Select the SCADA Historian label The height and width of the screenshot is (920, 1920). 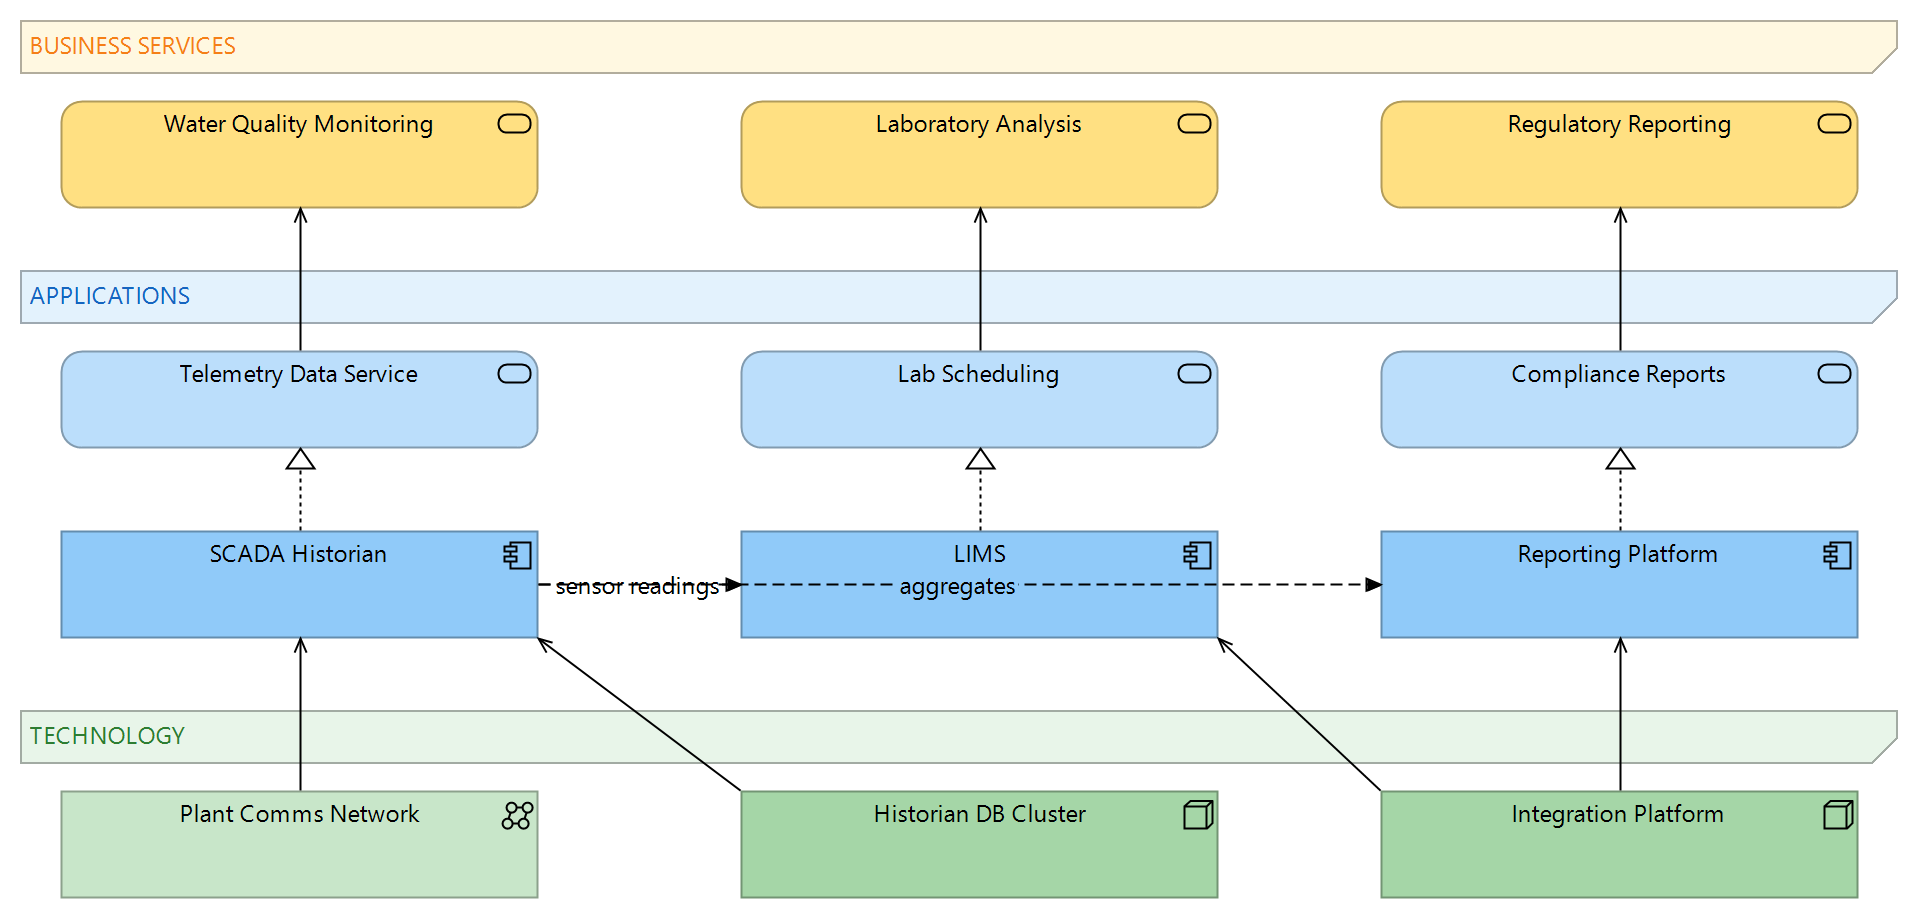pos(298,555)
